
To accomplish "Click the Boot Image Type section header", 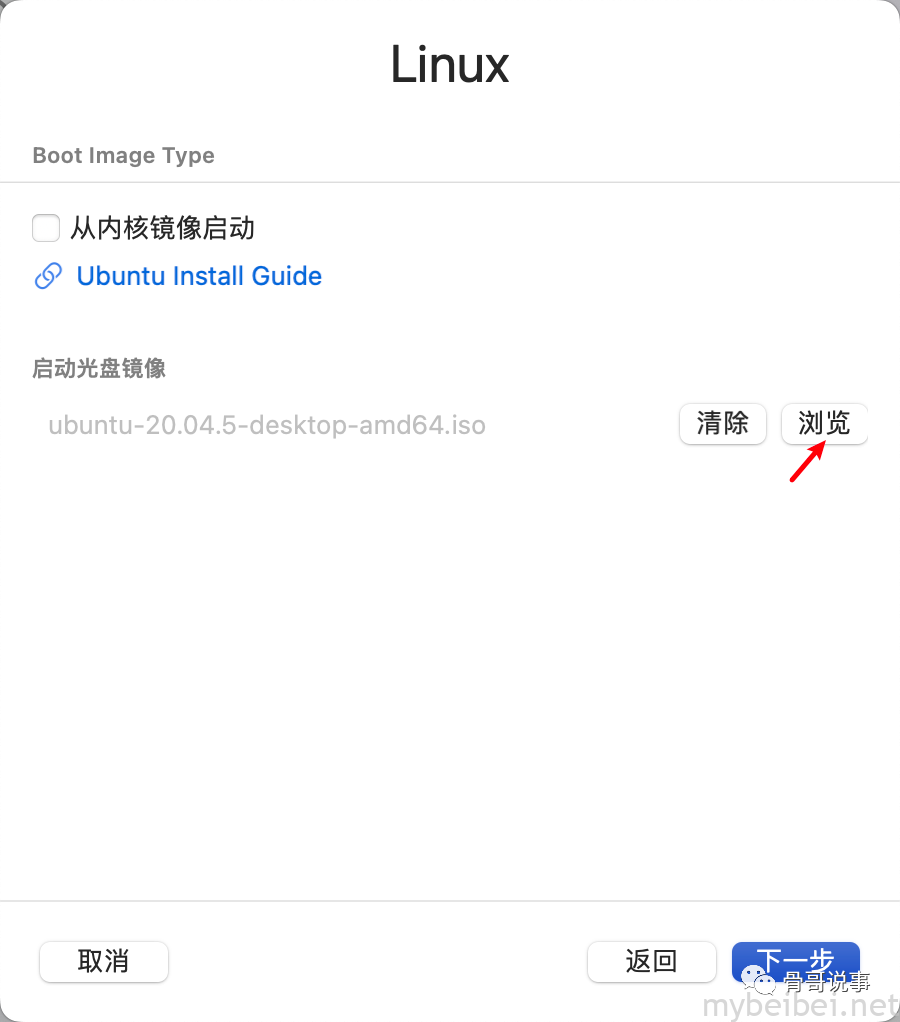I will (x=123, y=155).
